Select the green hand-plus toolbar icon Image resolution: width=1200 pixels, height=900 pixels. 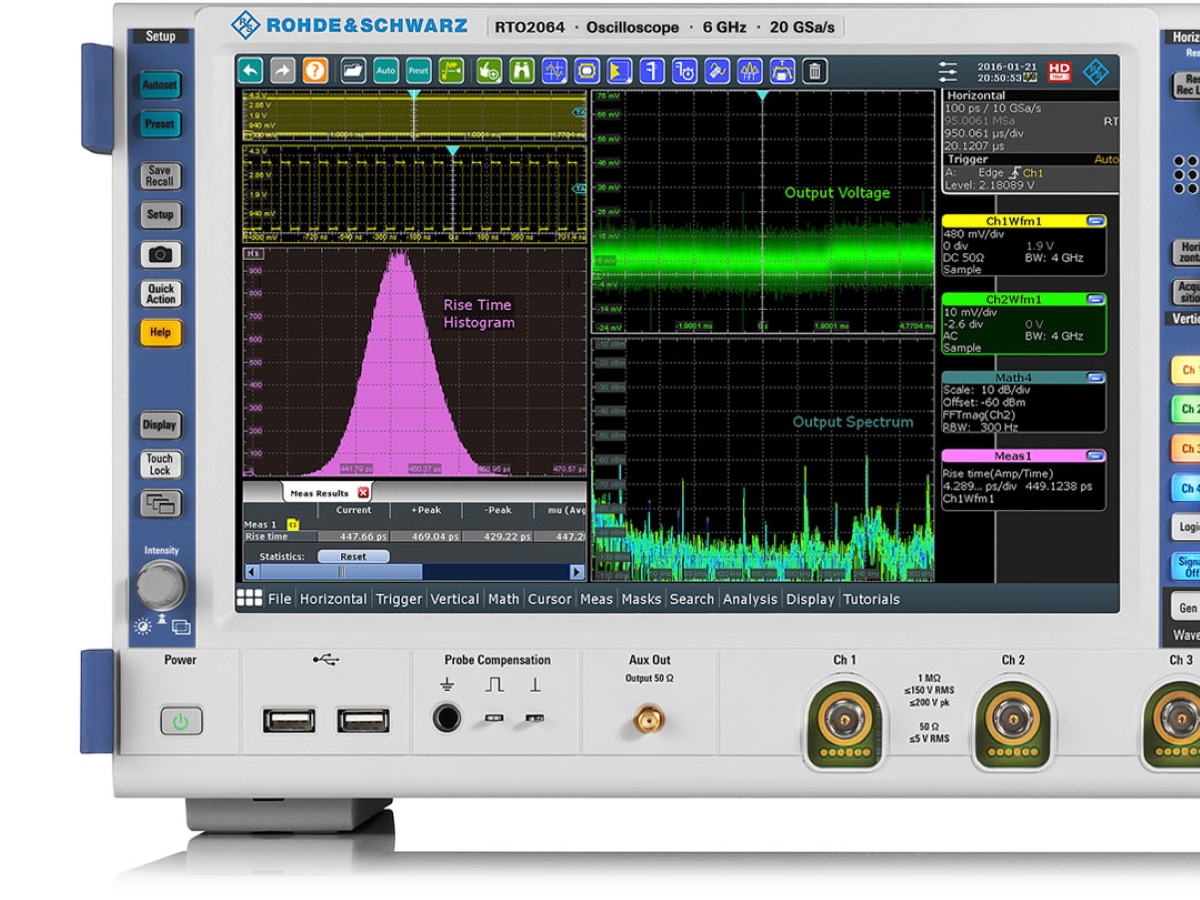[488, 71]
